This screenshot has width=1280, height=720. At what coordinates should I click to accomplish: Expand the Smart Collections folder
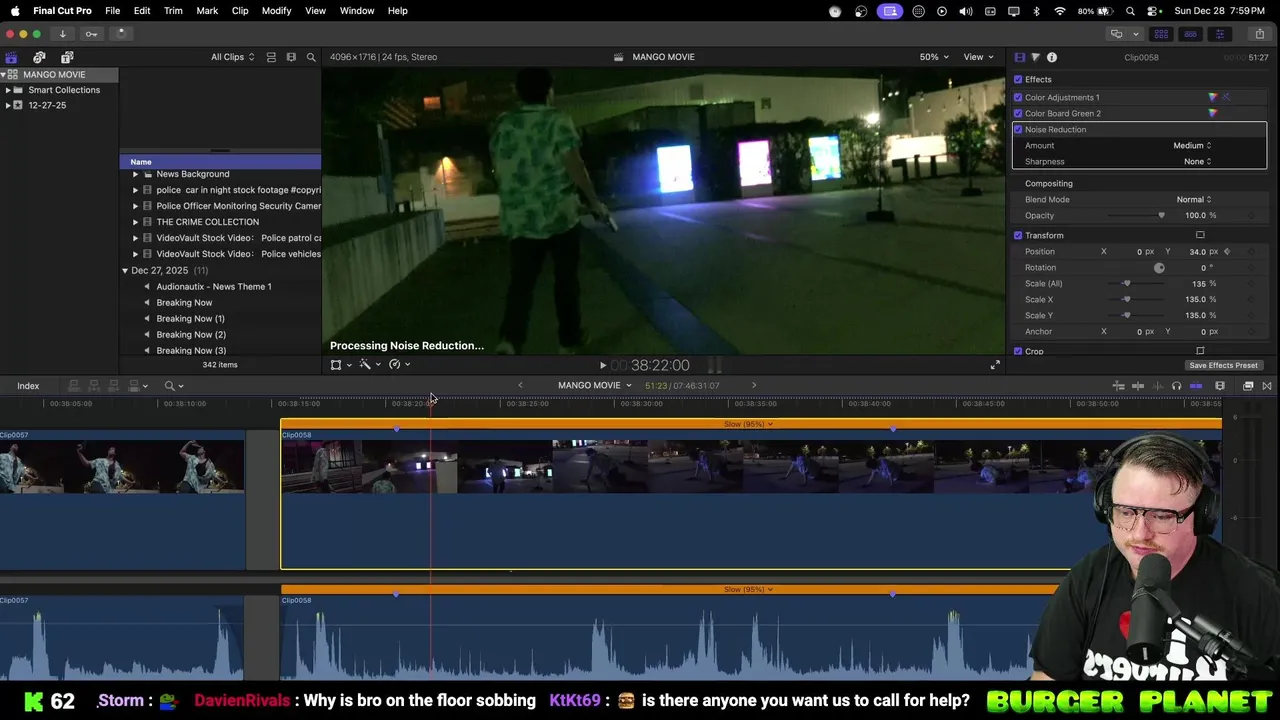(x=8, y=90)
